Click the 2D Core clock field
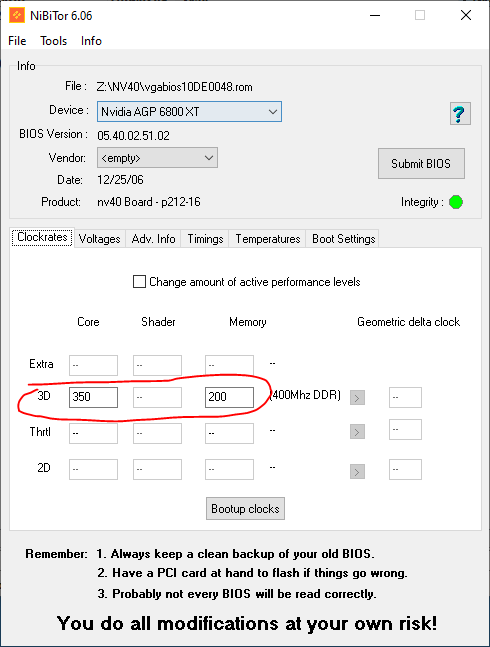Image resolution: width=490 pixels, height=647 pixels. pos(93,469)
